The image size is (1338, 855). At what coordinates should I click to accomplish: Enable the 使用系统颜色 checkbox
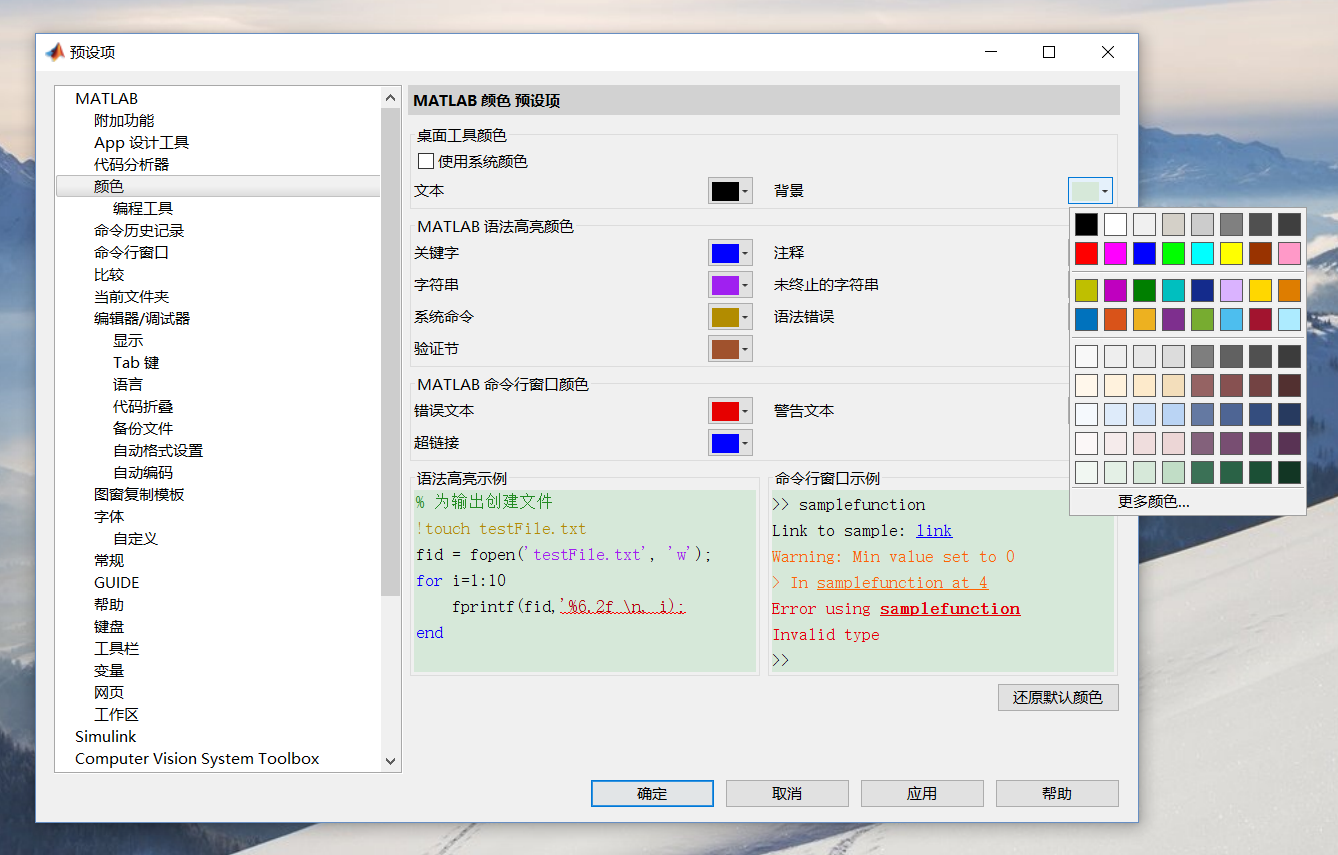426,161
